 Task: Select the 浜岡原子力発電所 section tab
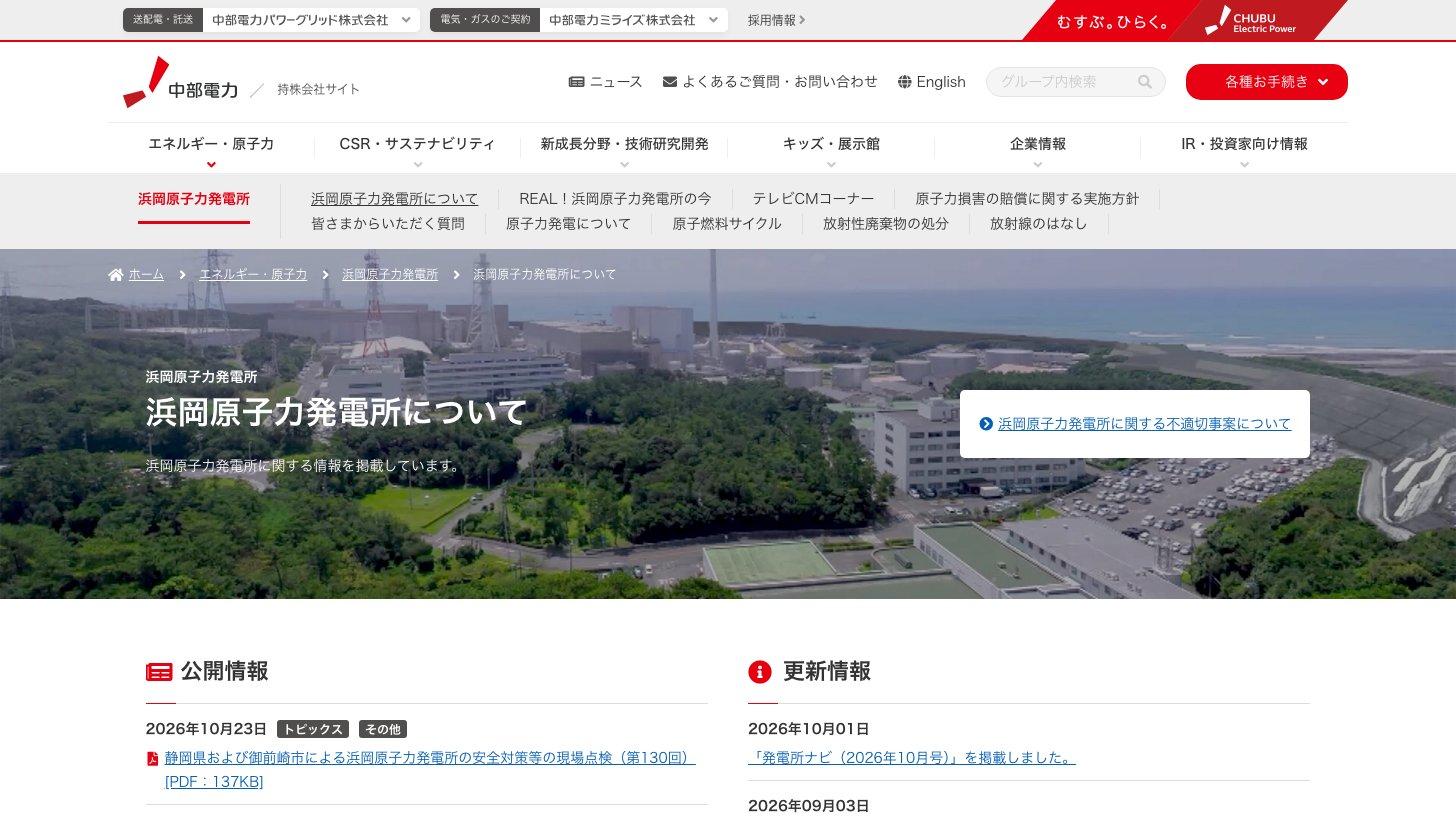pyautogui.click(x=194, y=199)
